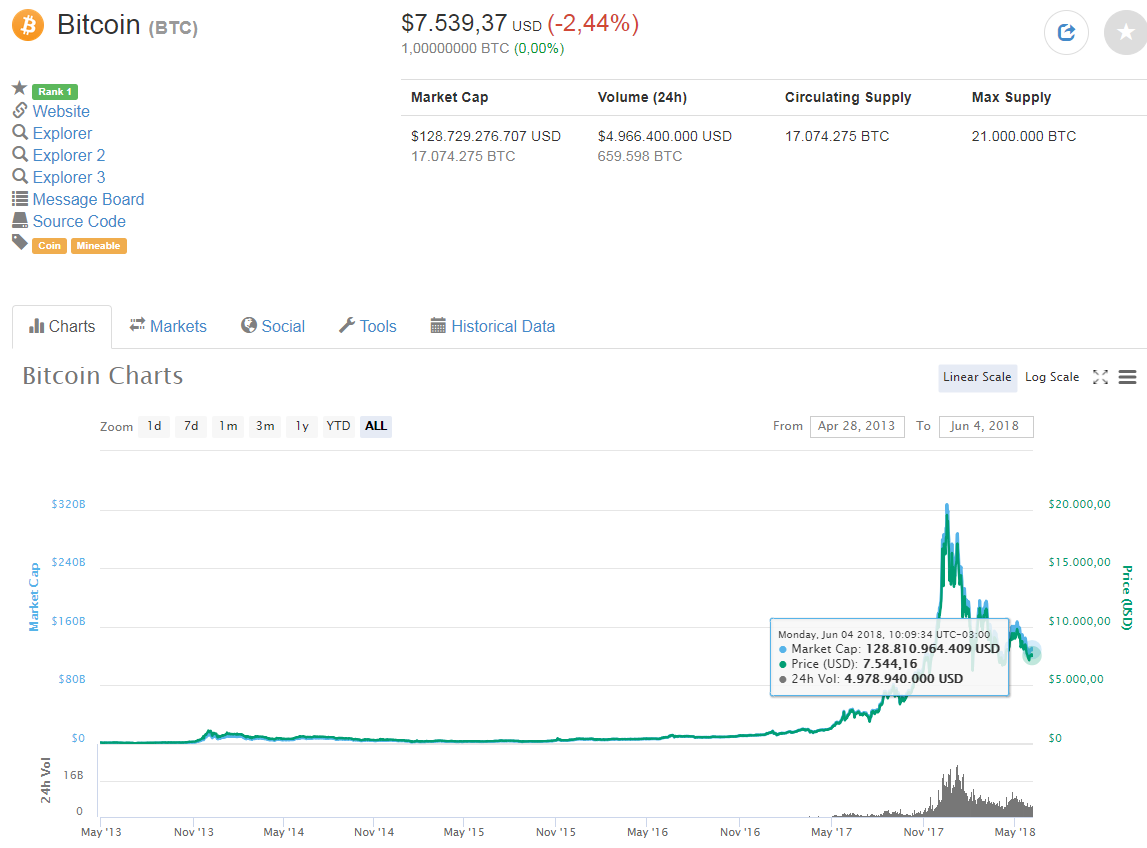Image resolution: width=1147 pixels, height=848 pixels.
Task: Click the wrench icon in Tools tab
Action: click(347, 325)
